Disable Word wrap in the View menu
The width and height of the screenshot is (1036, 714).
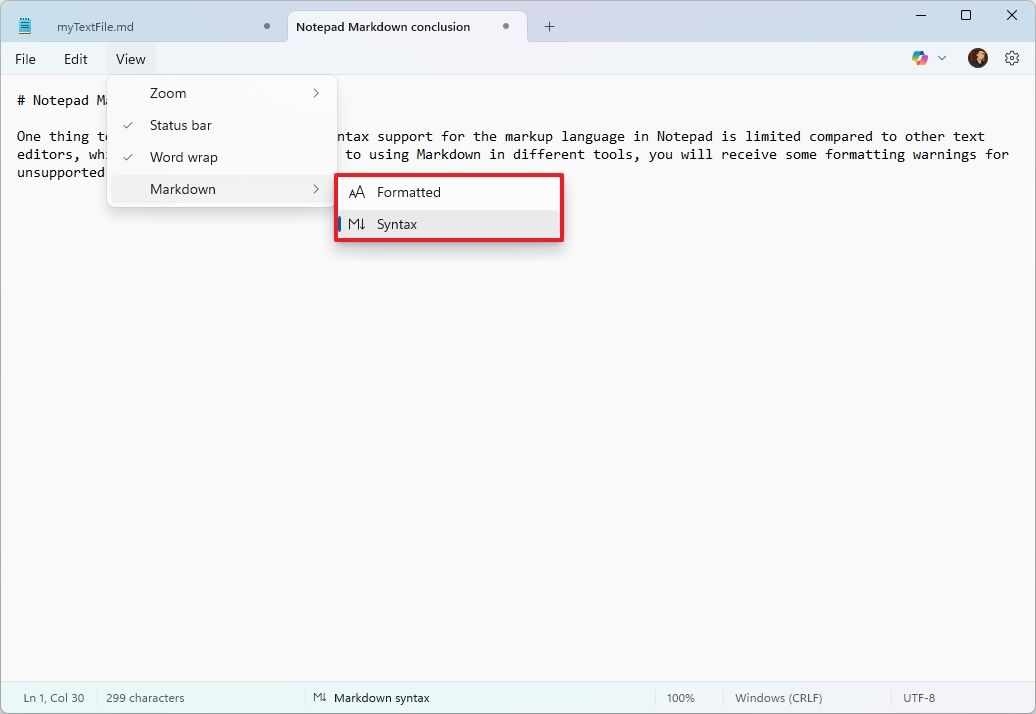click(x=183, y=157)
